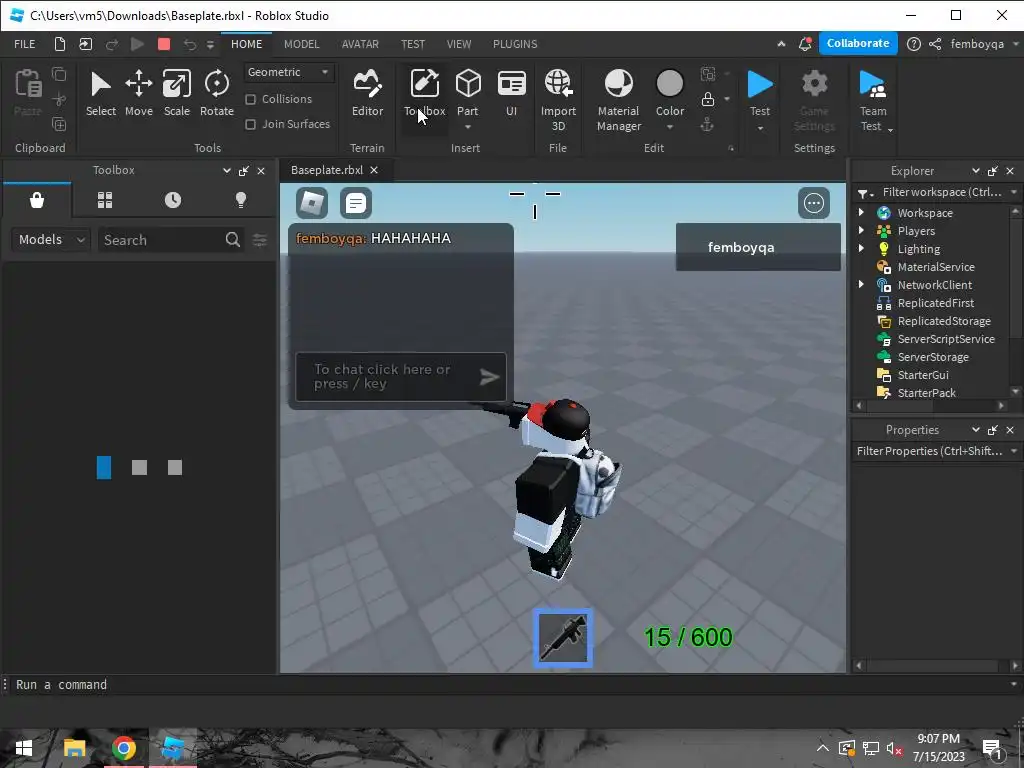This screenshot has width=1024, height=768.
Task: Open the Color dropdown arrow
Action: (669, 127)
